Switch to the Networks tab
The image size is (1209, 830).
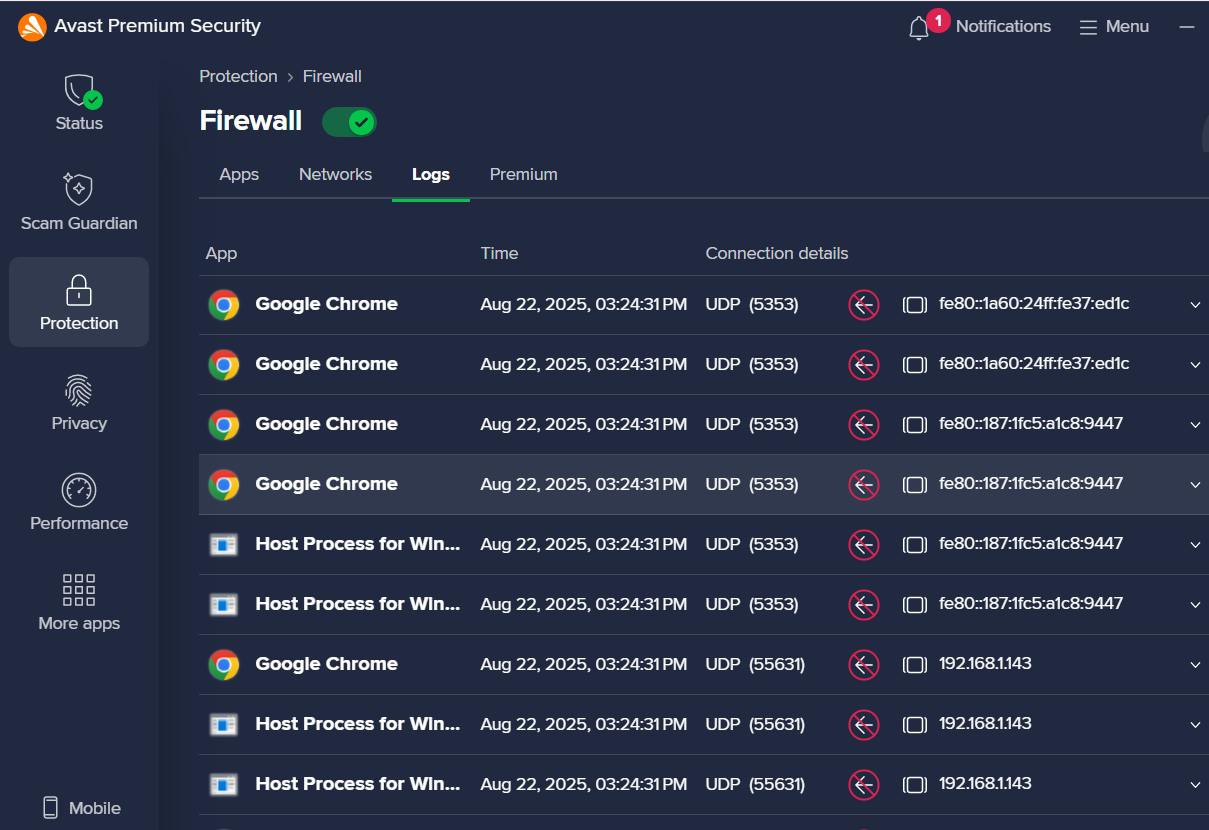(x=335, y=174)
